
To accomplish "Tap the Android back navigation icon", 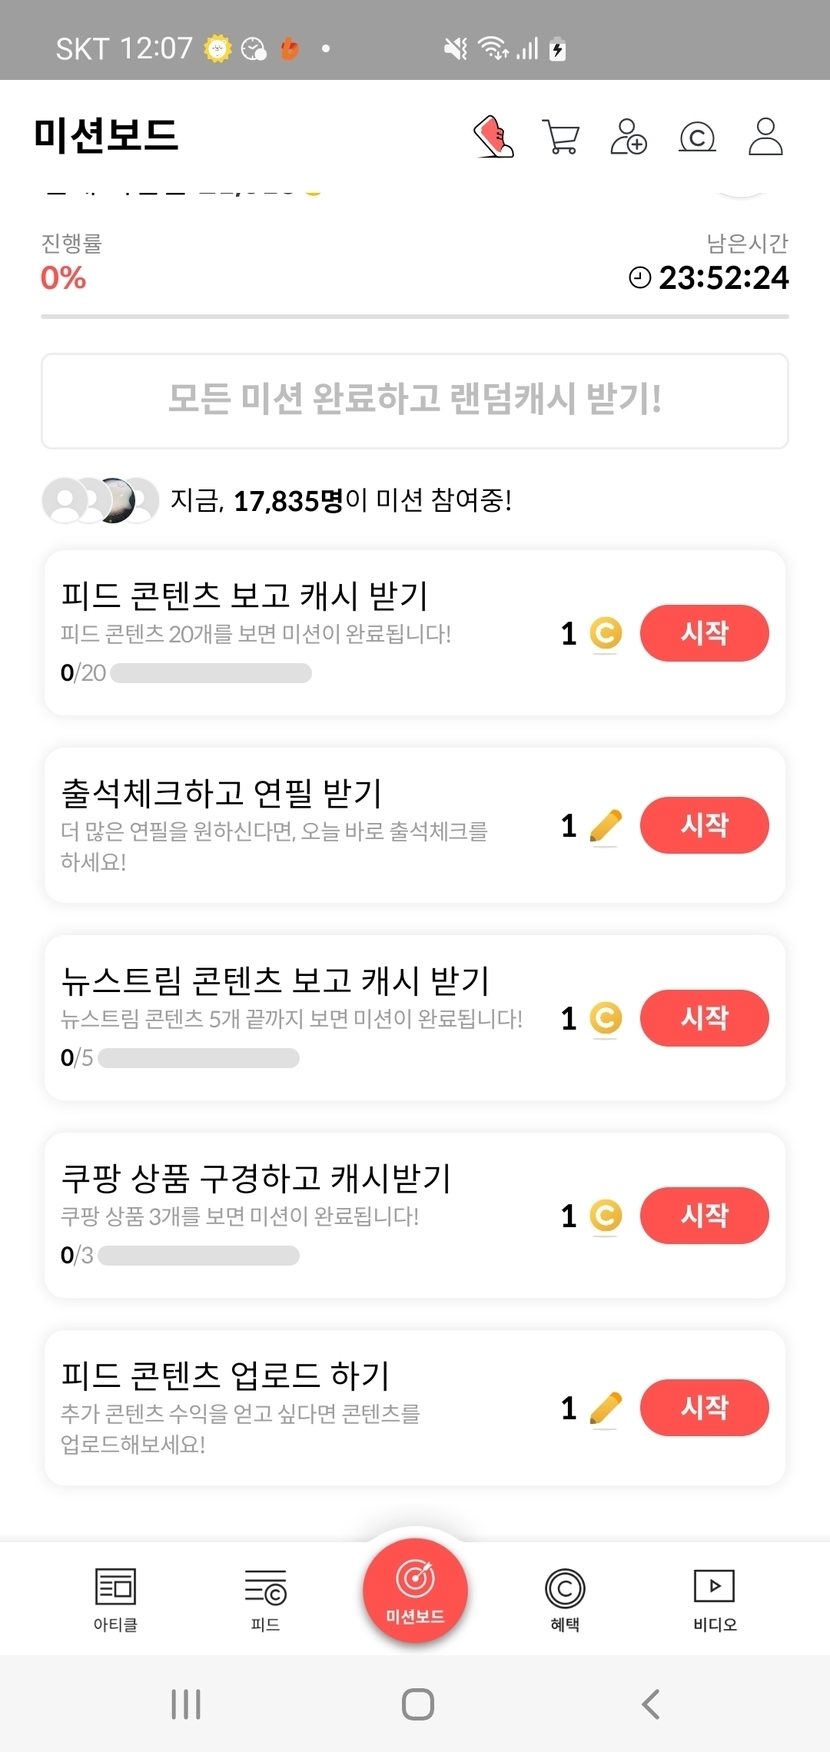I will 651,1704.
